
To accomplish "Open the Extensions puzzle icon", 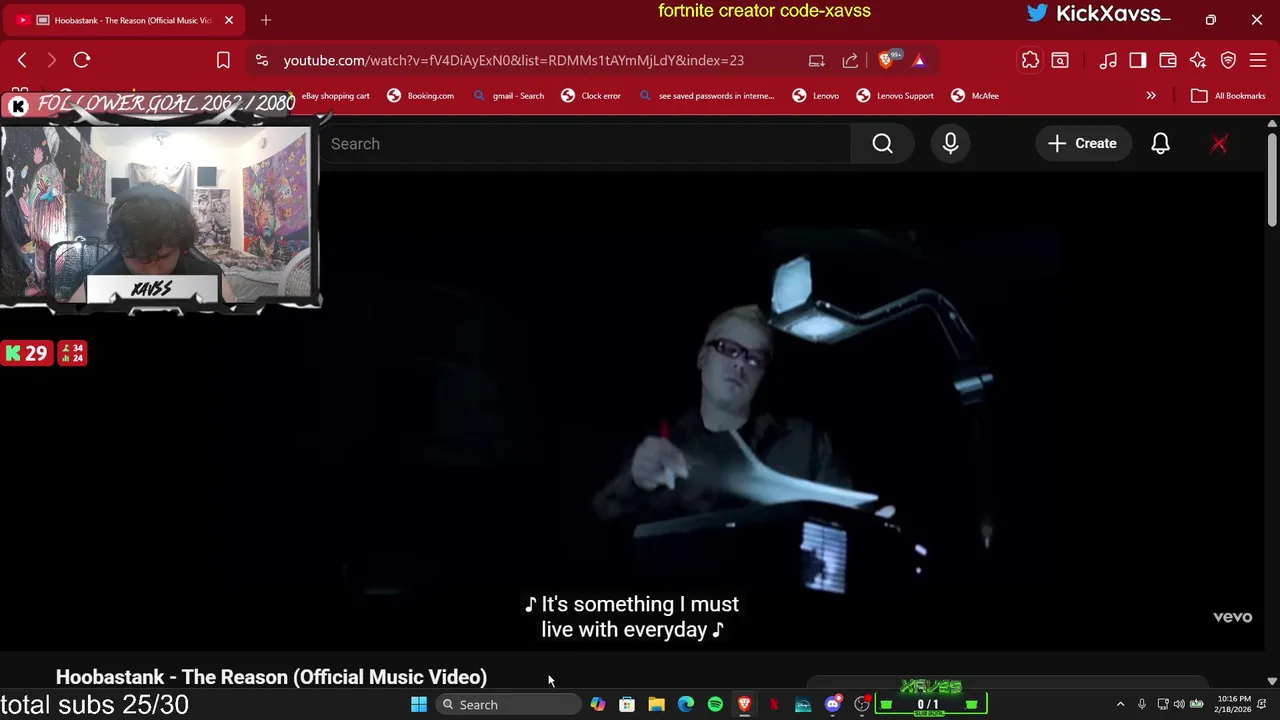I will 1030,60.
